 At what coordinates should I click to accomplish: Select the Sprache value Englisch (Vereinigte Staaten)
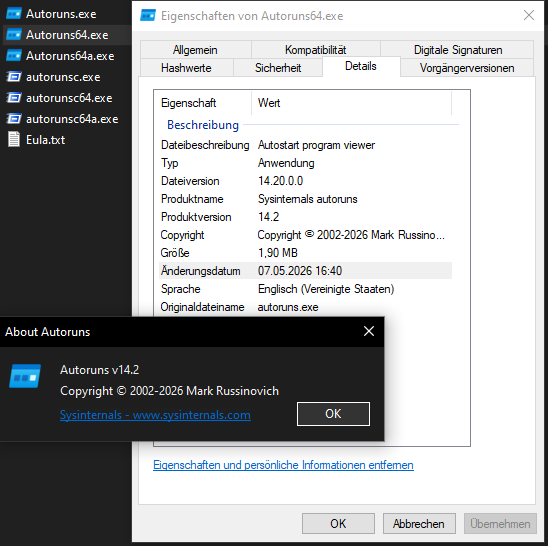[x=326, y=289]
